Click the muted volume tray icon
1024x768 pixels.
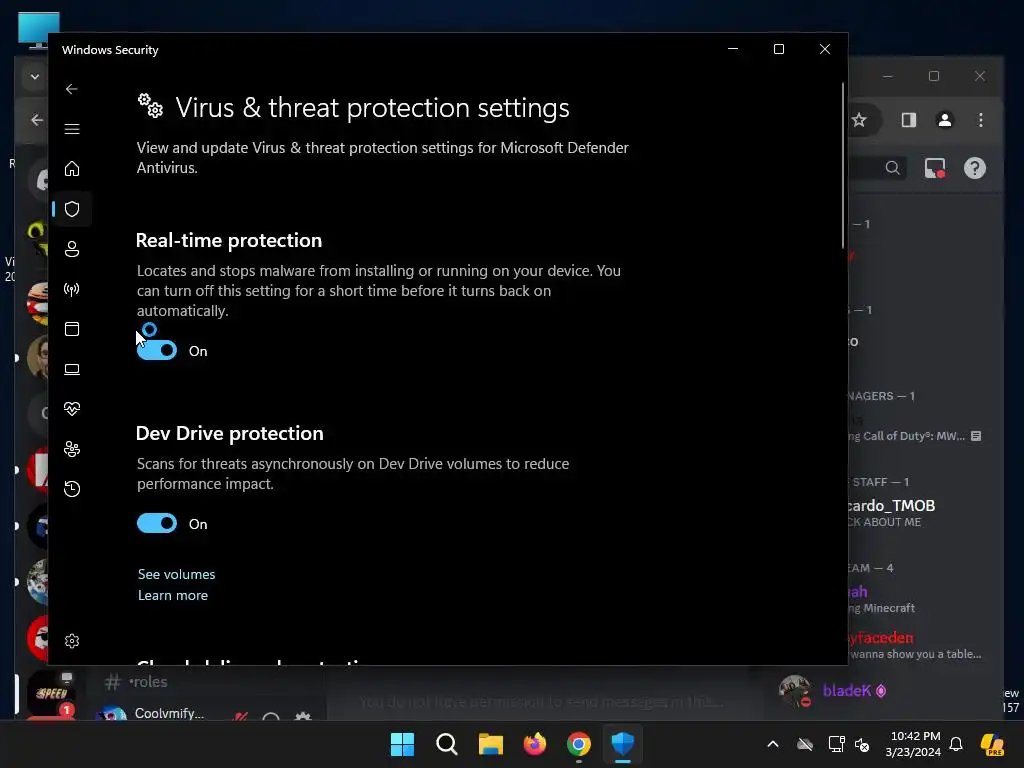(x=863, y=744)
